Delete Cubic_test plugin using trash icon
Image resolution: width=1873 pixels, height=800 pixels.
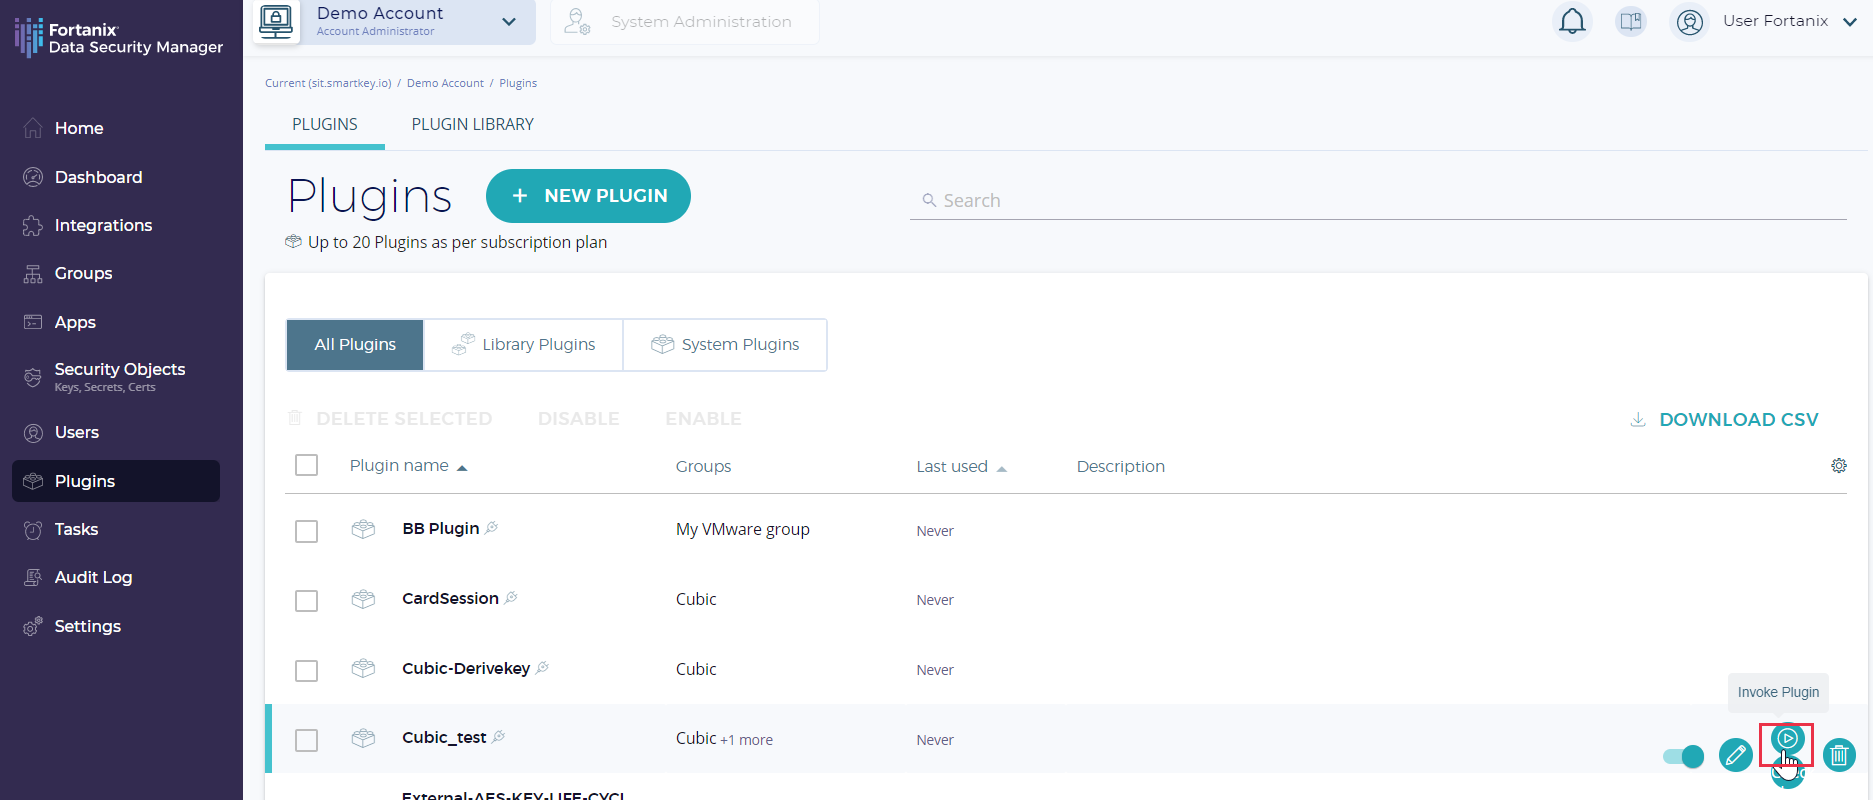pos(1839,755)
